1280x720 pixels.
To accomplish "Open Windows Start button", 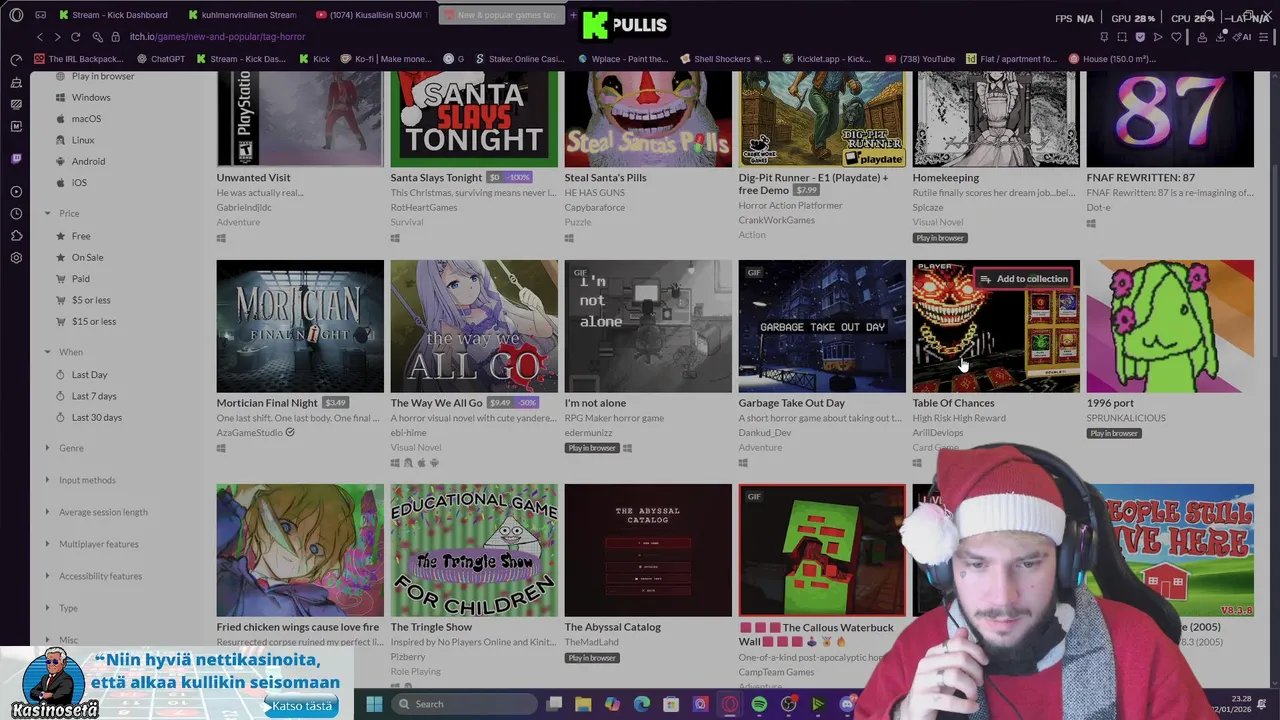I will tap(374, 704).
